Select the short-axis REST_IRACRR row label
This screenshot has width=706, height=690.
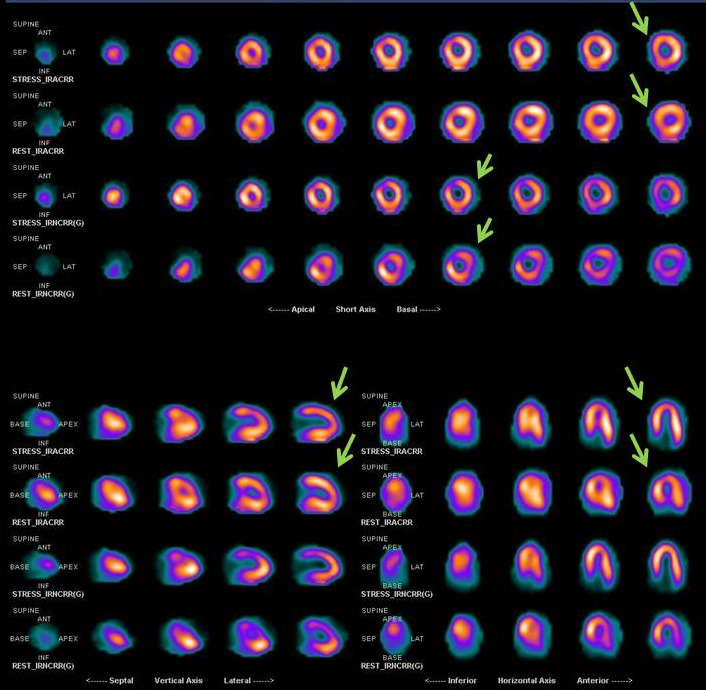click(x=38, y=151)
